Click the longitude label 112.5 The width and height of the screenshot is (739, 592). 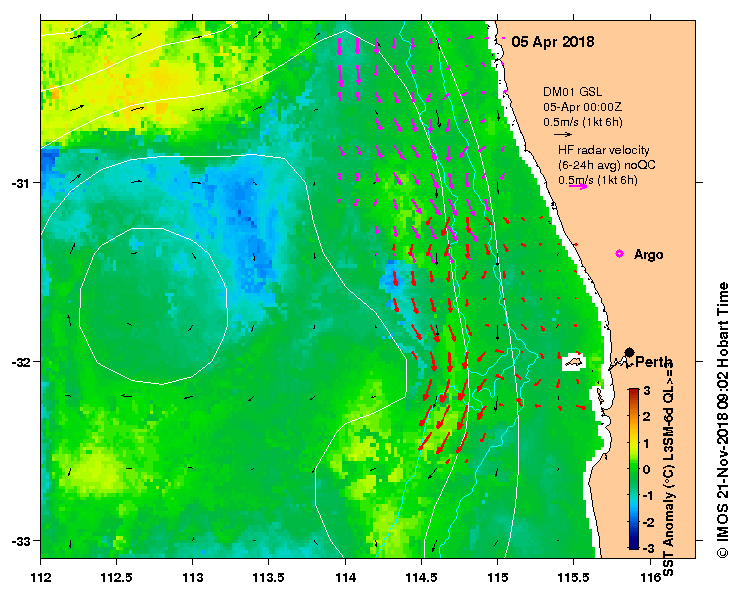(x=116, y=577)
